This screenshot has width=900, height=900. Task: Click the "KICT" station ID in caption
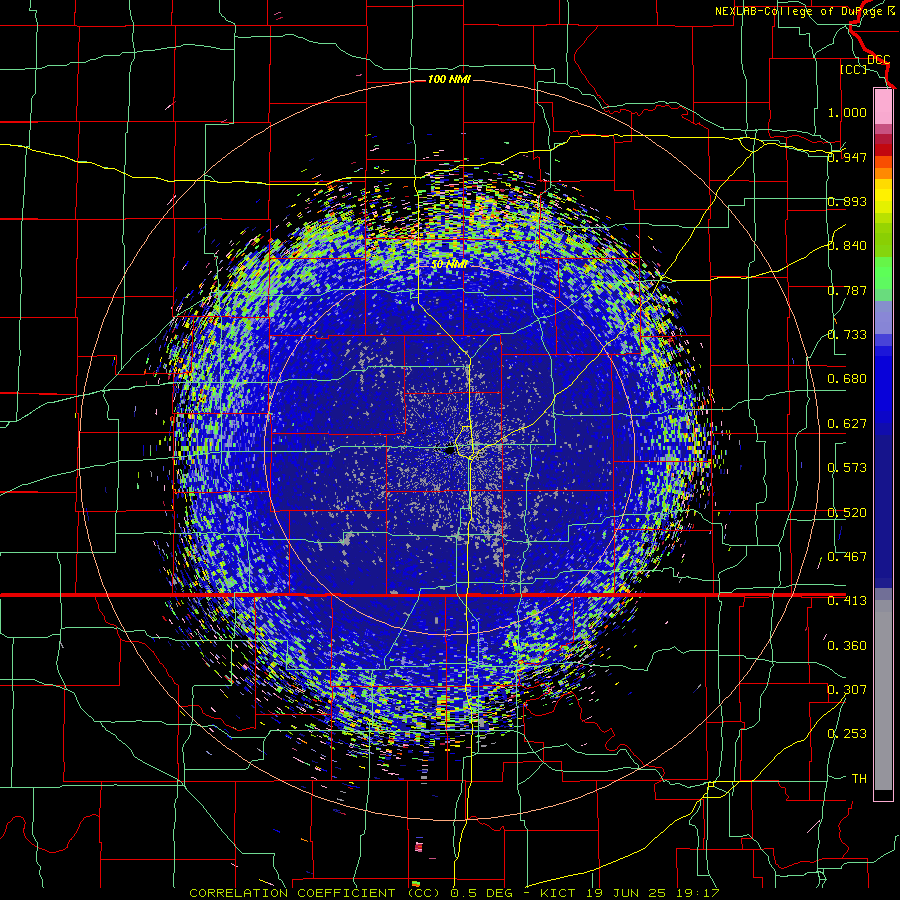(x=557, y=894)
